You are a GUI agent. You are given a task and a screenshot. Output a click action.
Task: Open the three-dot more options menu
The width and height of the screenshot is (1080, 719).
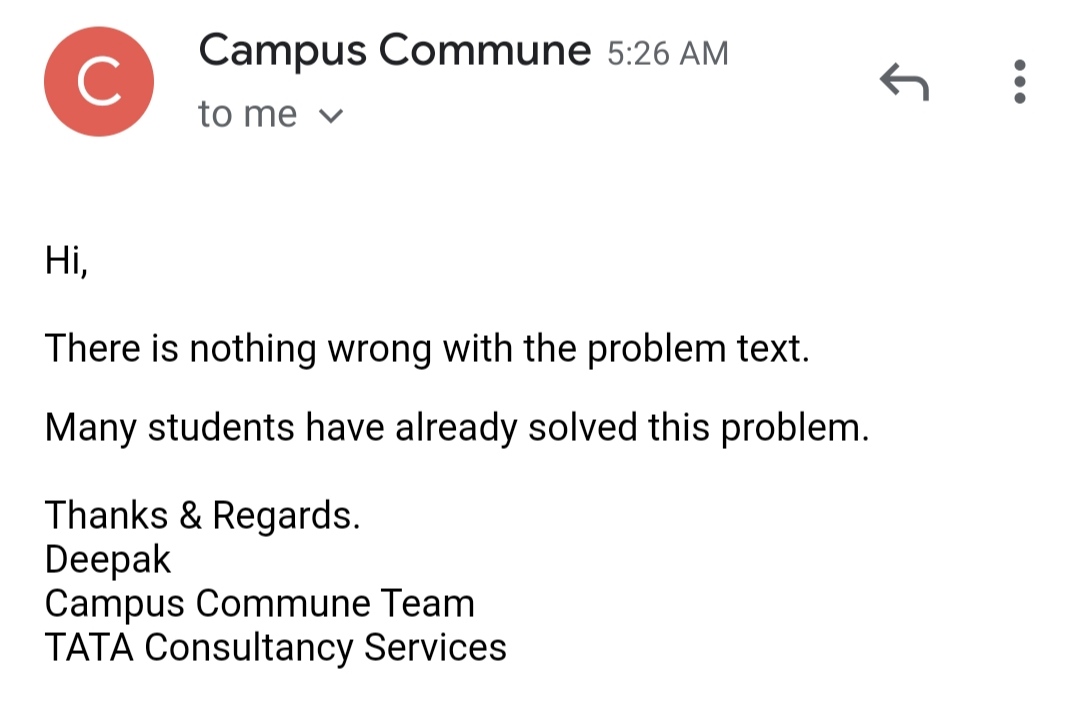coord(1020,81)
